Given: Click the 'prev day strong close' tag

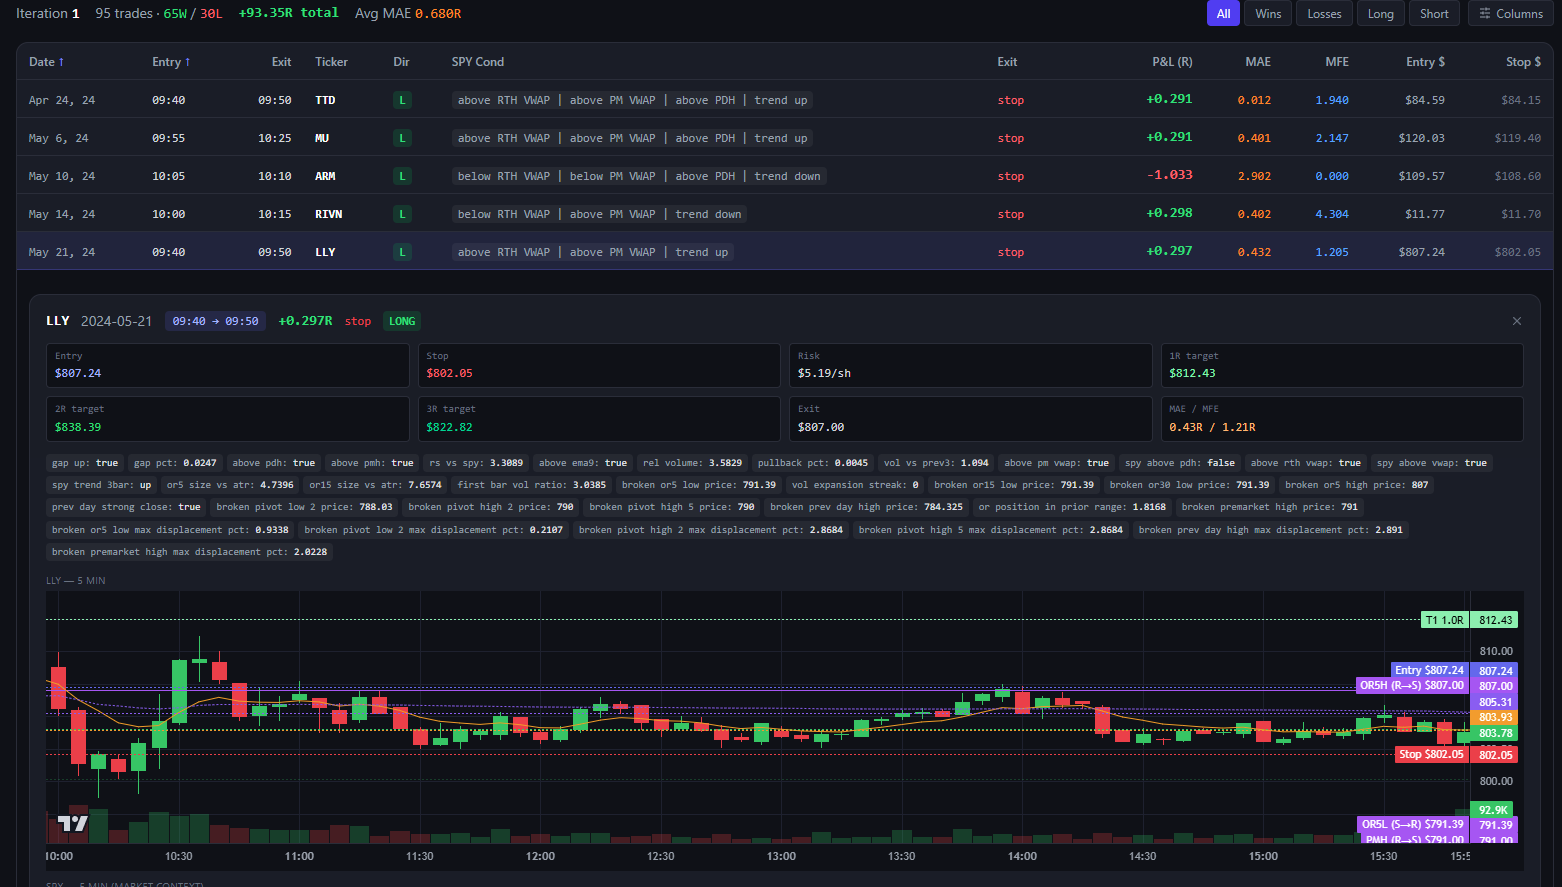Looking at the screenshot, I should click(126, 507).
